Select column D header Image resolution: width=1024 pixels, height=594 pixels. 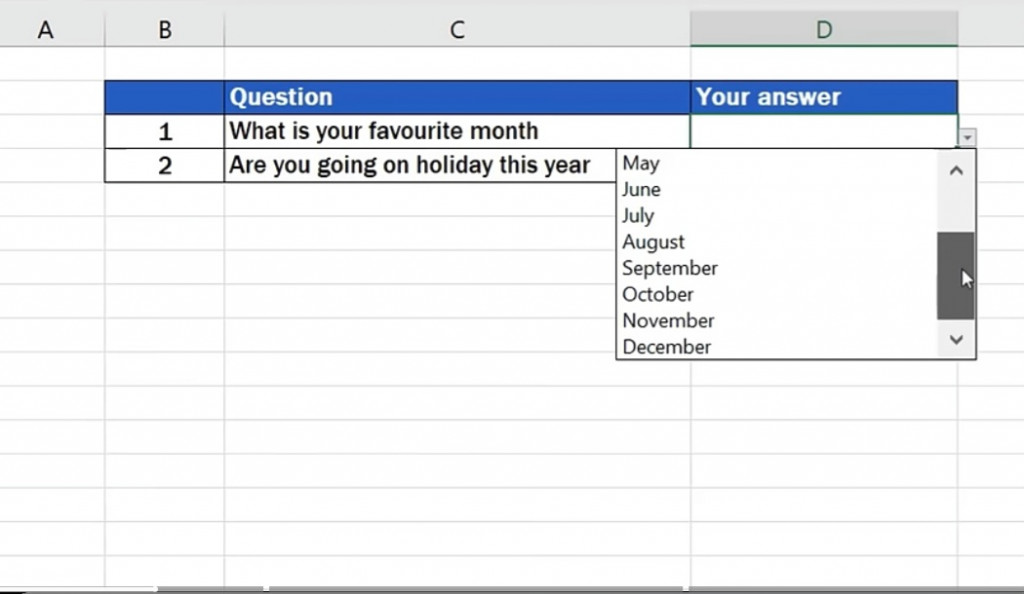click(824, 29)
